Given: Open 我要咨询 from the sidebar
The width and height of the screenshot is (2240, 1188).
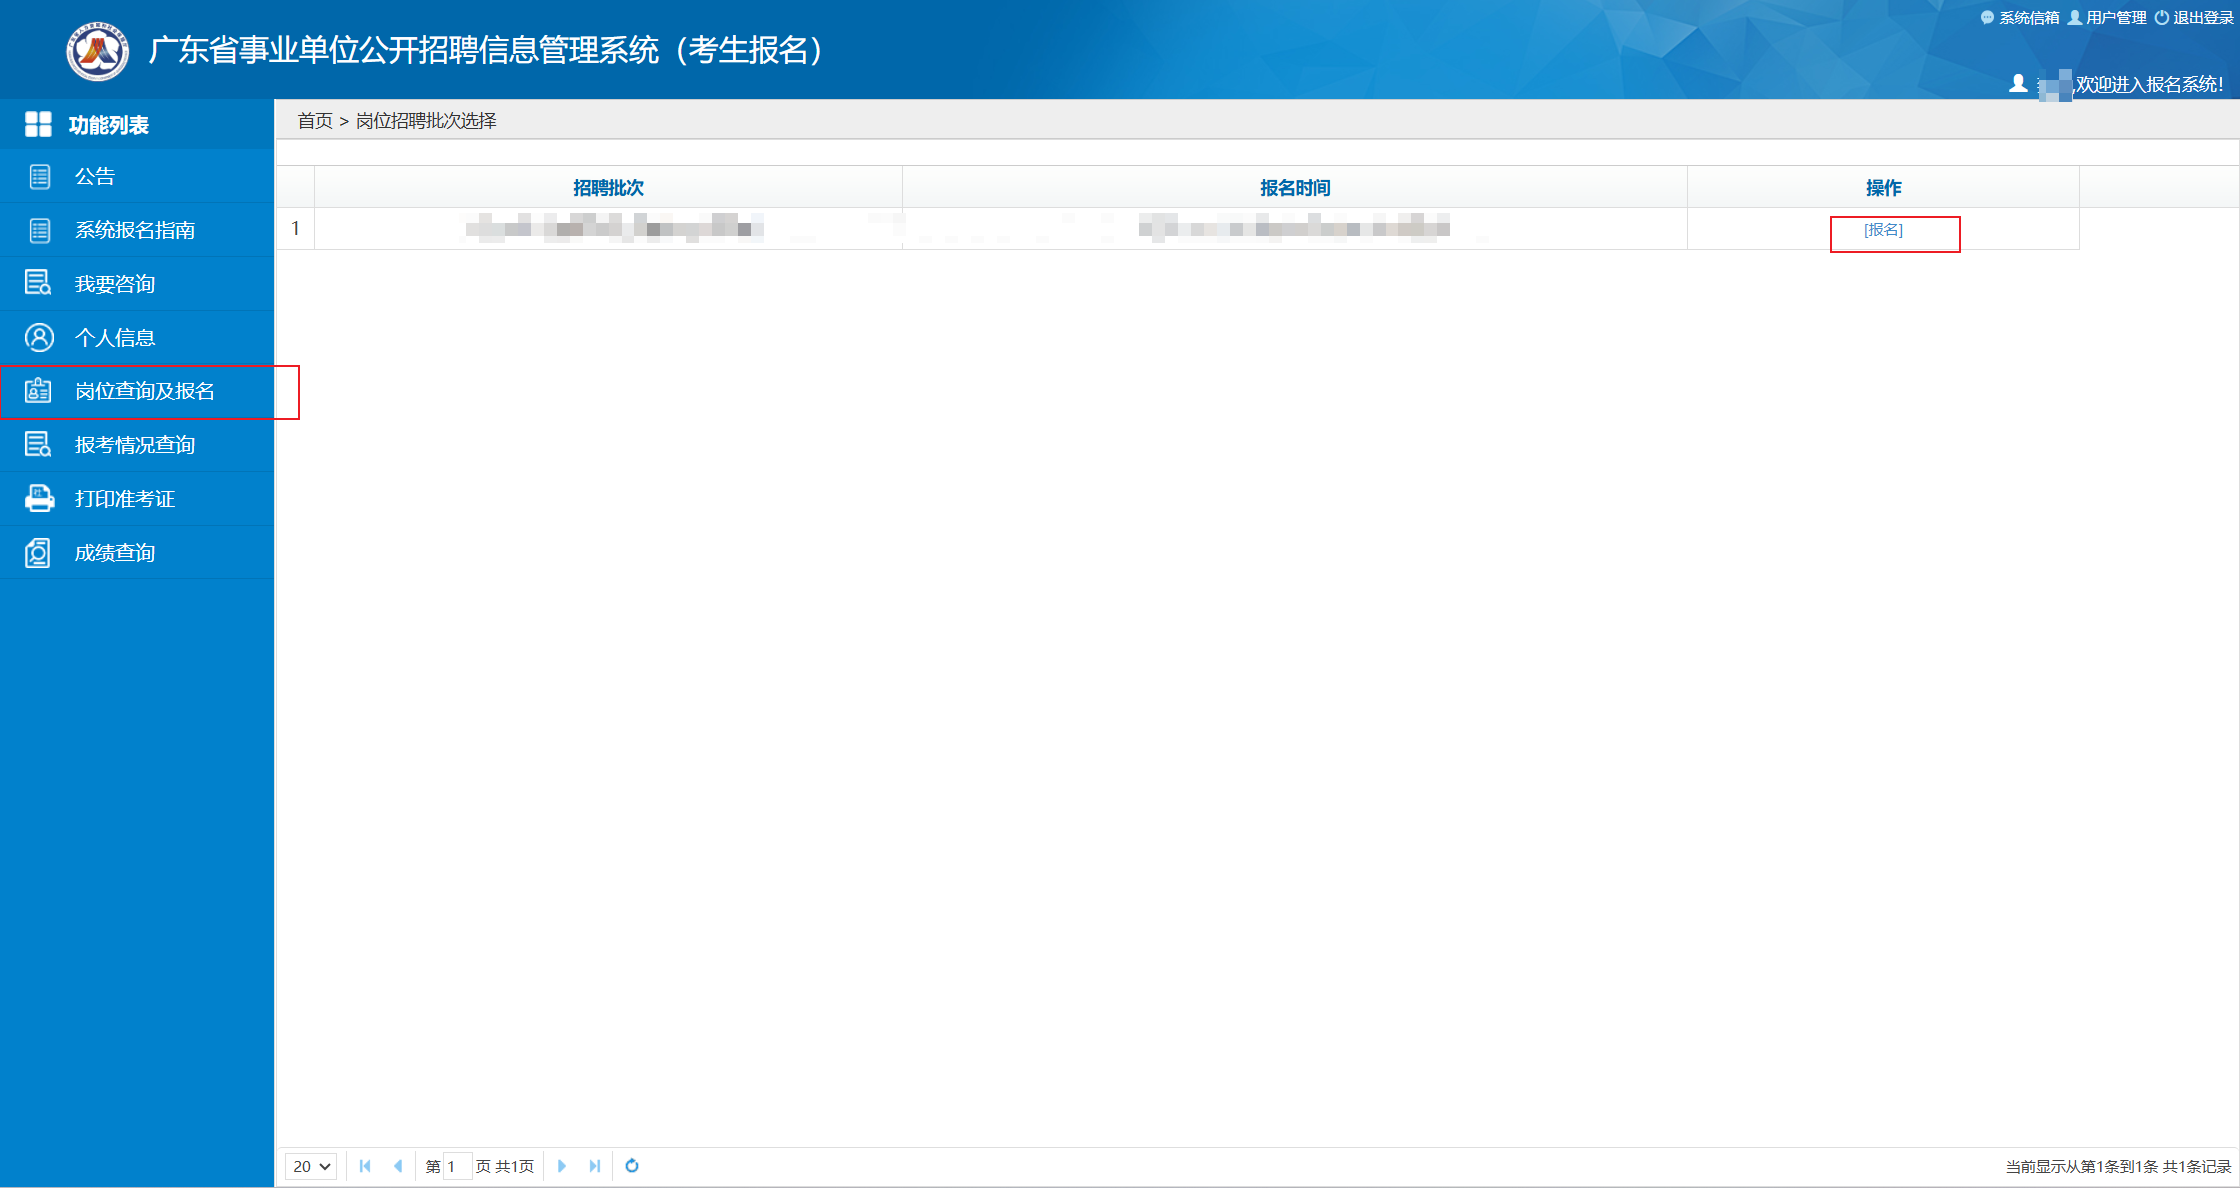Looking at the screenshot, I should 115,284.
